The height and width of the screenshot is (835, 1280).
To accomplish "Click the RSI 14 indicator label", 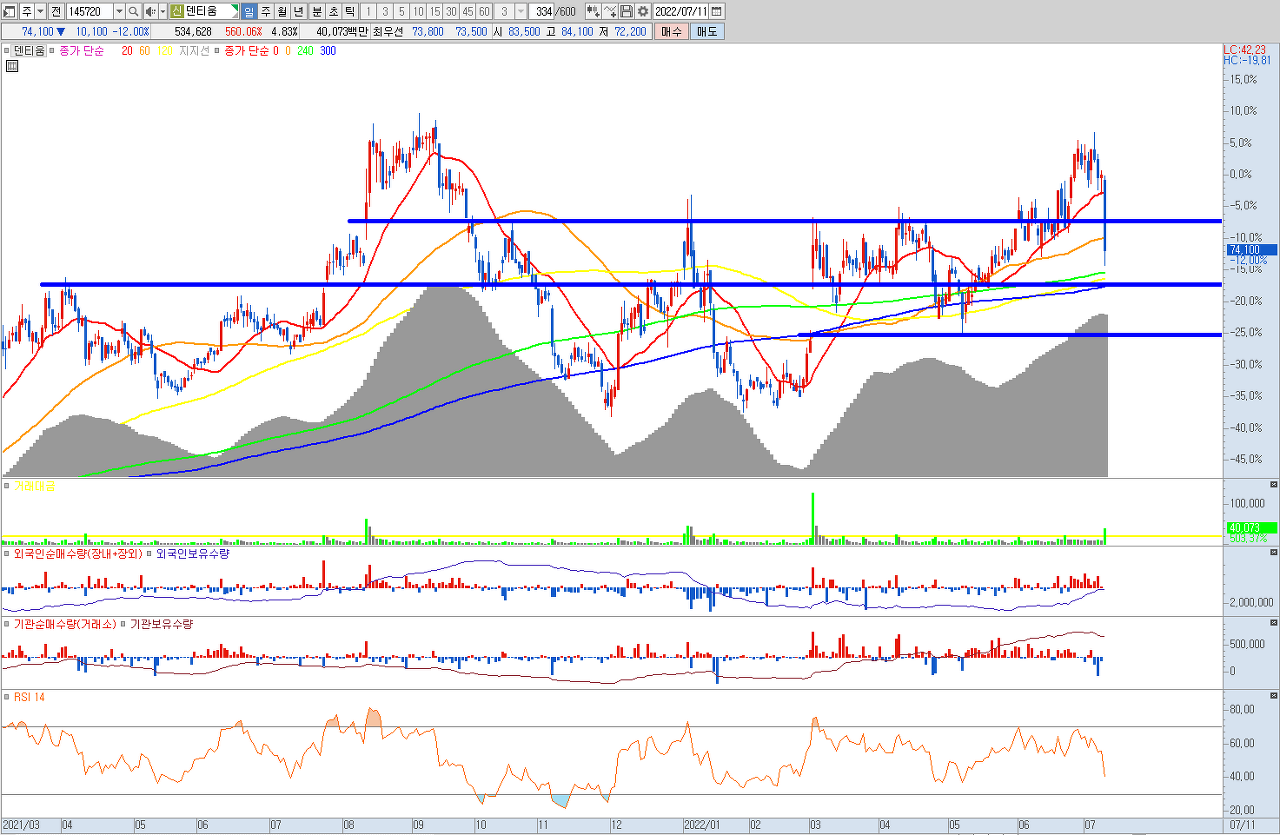I will tap(29, 696).
